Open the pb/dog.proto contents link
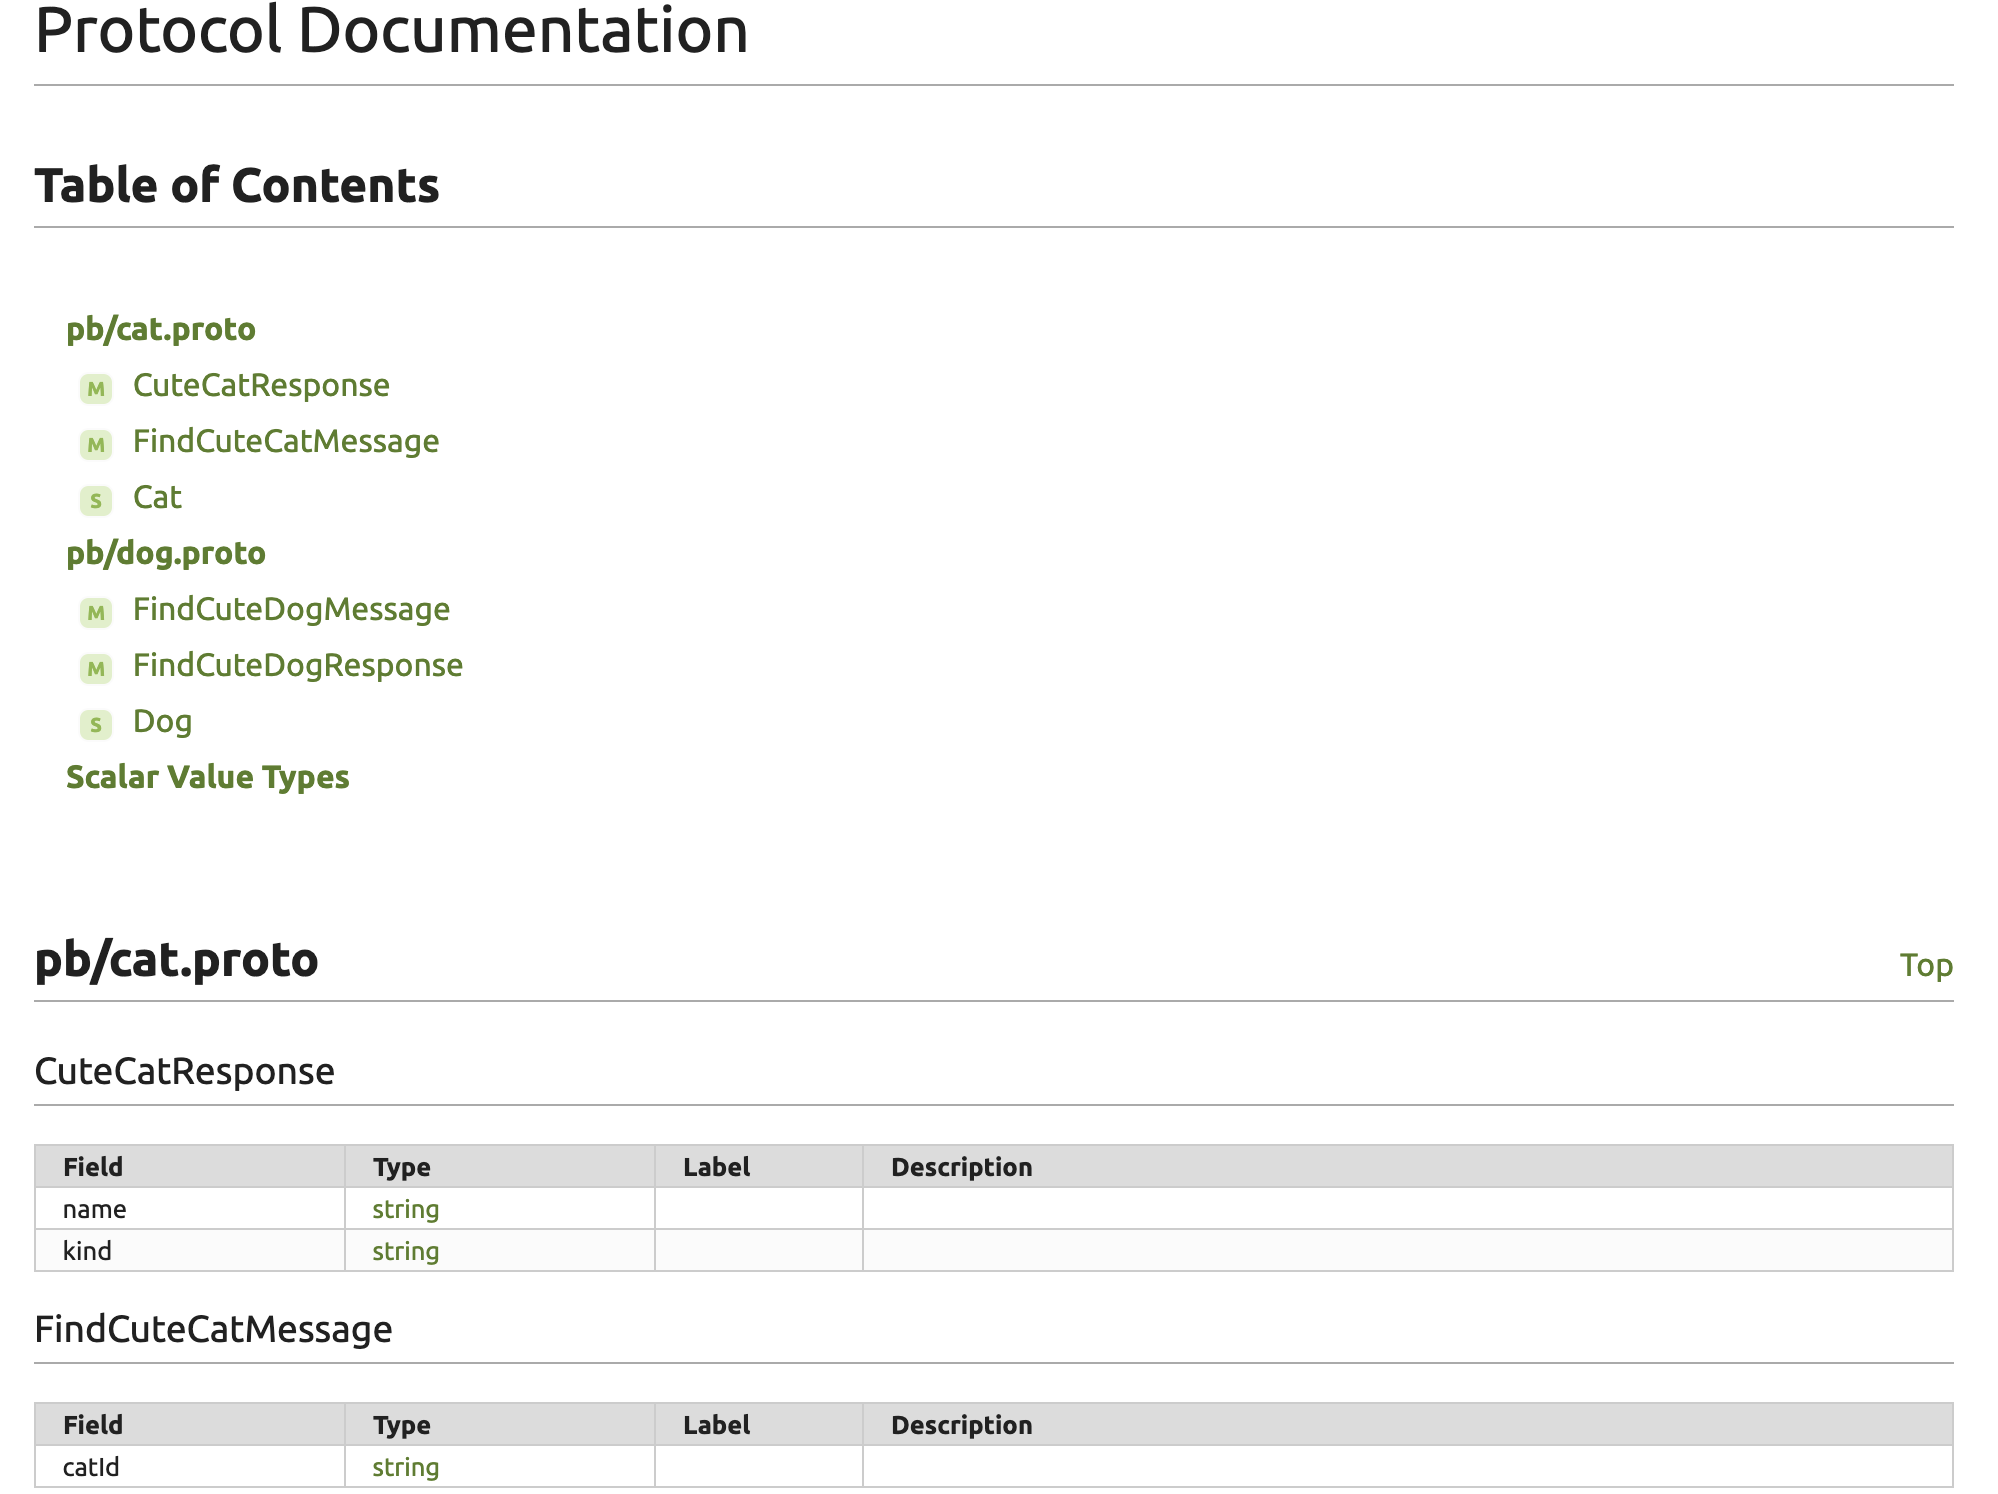 (x=166, y=553)
